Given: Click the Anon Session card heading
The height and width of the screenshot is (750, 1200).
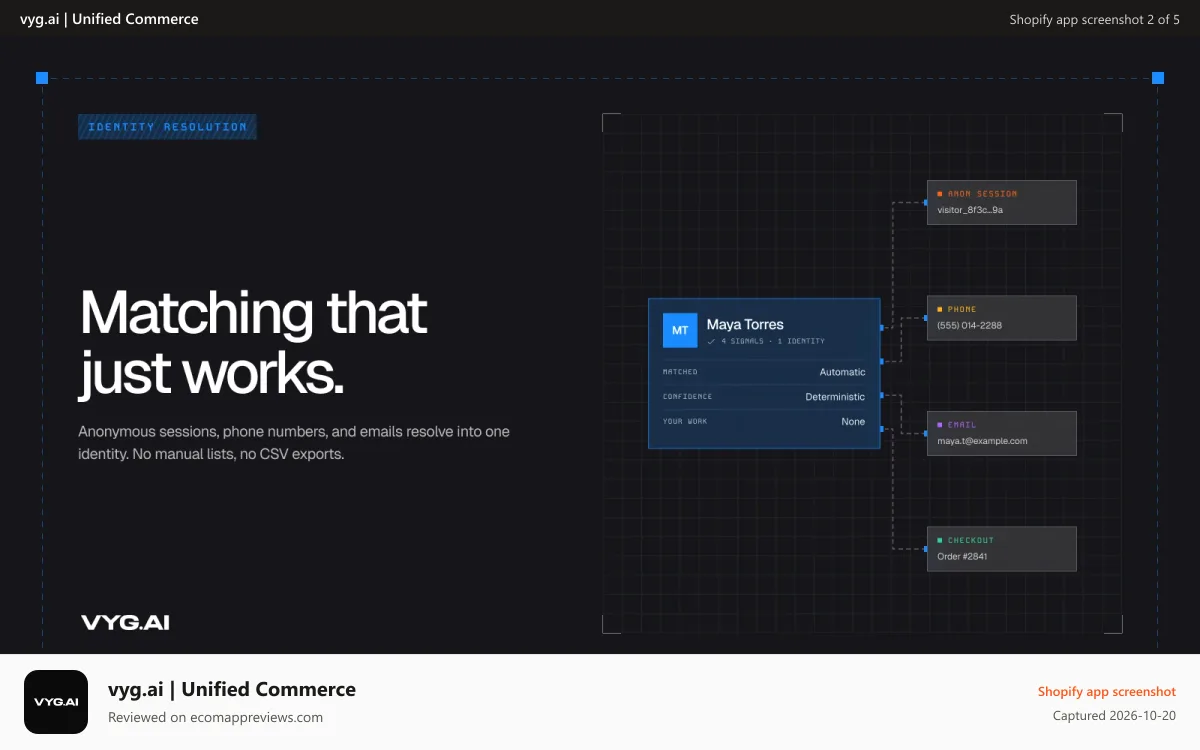Looking at the screenshot, I should (982, 194).
